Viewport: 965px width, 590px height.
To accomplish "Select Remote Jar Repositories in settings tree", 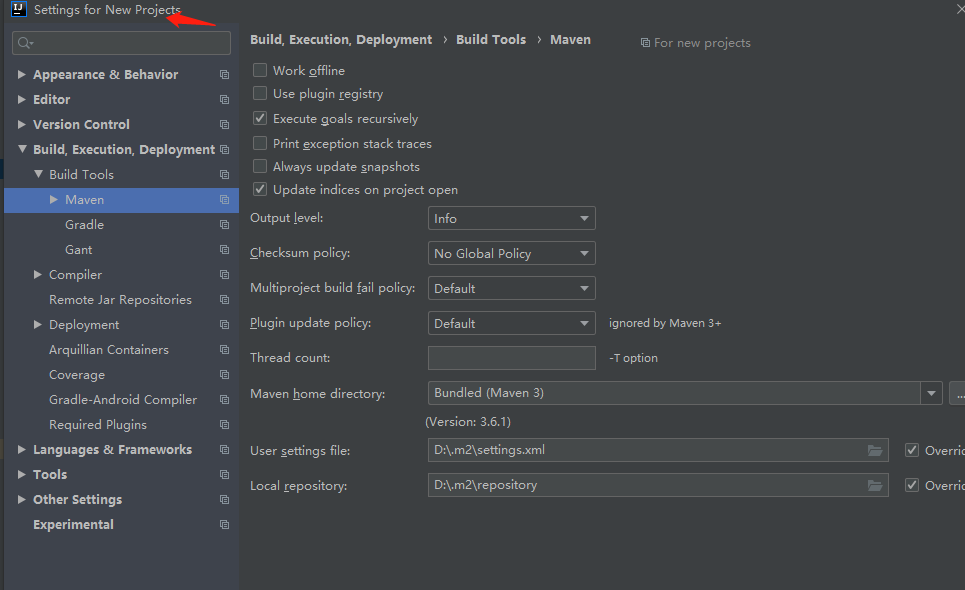I will [x=120, y=300].
